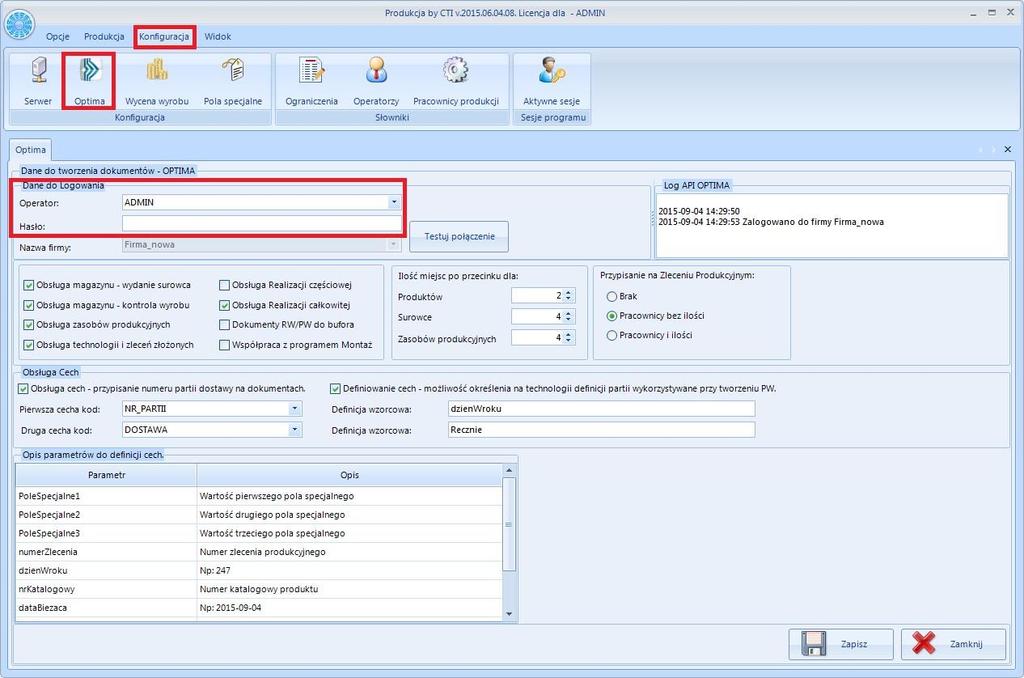
Task: Click the parameter table scrollbar thumb
Action: click(x=509, y=524)
